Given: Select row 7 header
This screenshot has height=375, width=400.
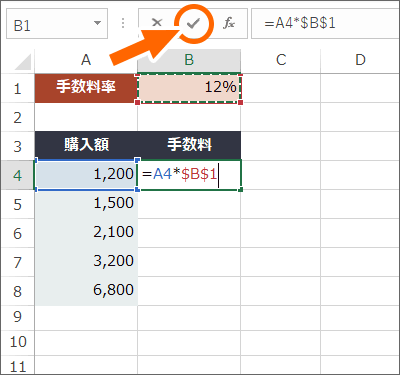Looking at the screenshot, I should pos(17,262).
